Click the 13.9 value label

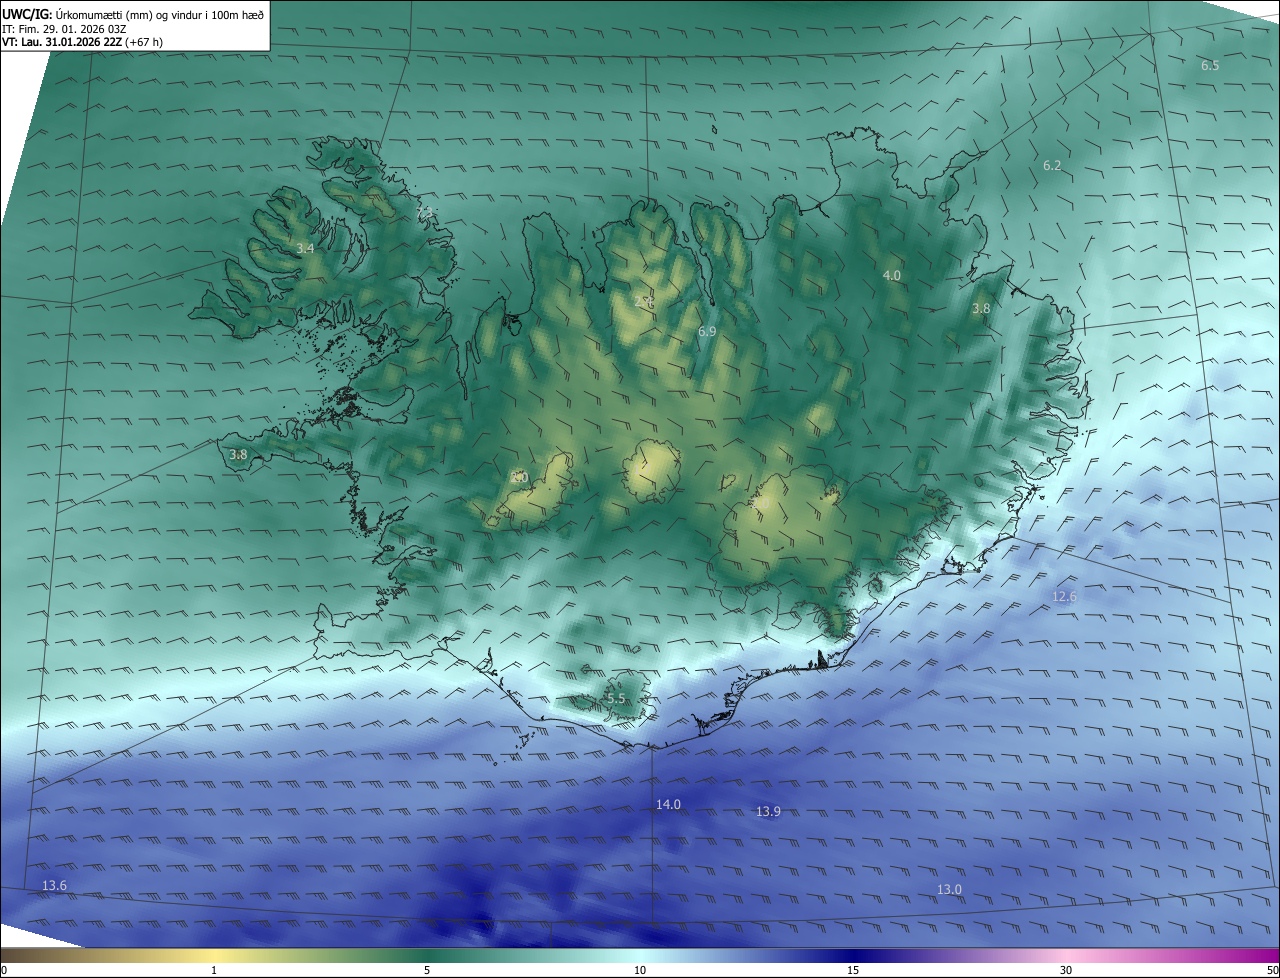click(x=768, y=812)
